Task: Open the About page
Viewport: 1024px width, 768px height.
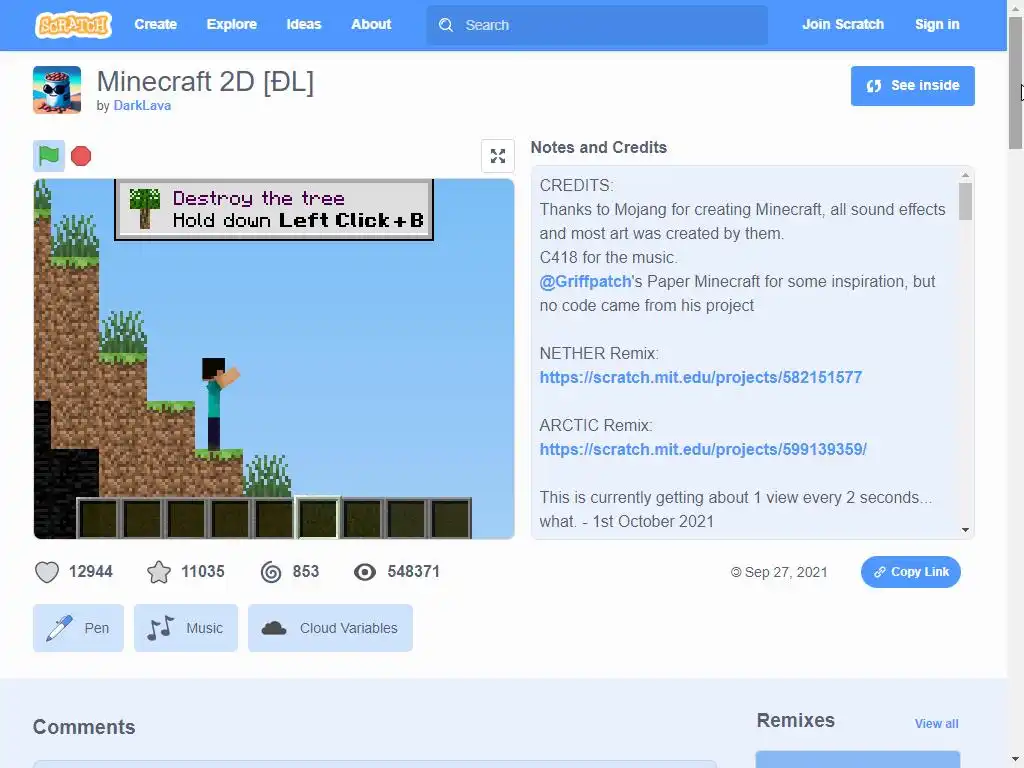Action: 371,24
